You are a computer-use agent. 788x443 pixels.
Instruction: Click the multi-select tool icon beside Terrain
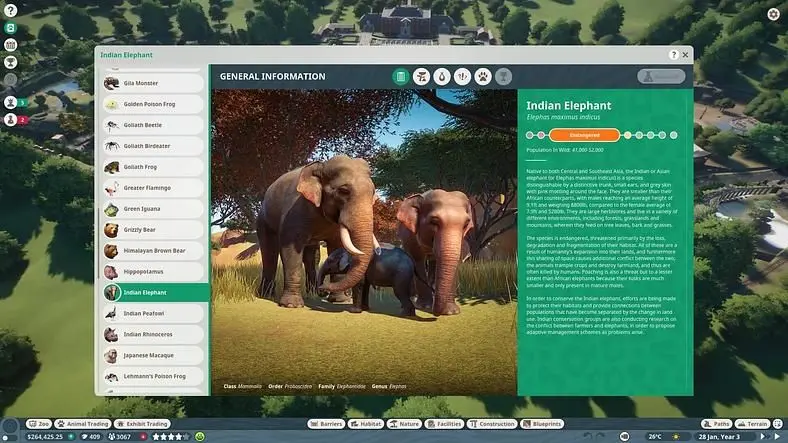(778, 424)
